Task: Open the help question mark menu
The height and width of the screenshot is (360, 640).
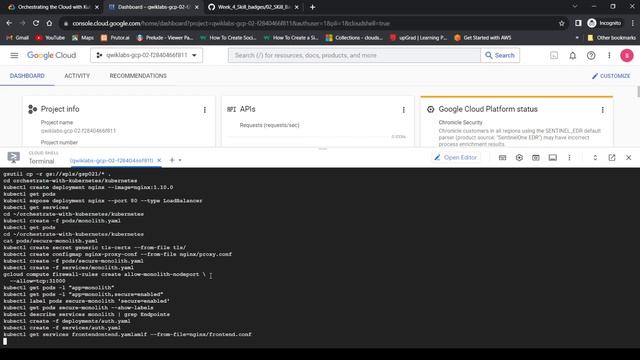Action: 591,56
